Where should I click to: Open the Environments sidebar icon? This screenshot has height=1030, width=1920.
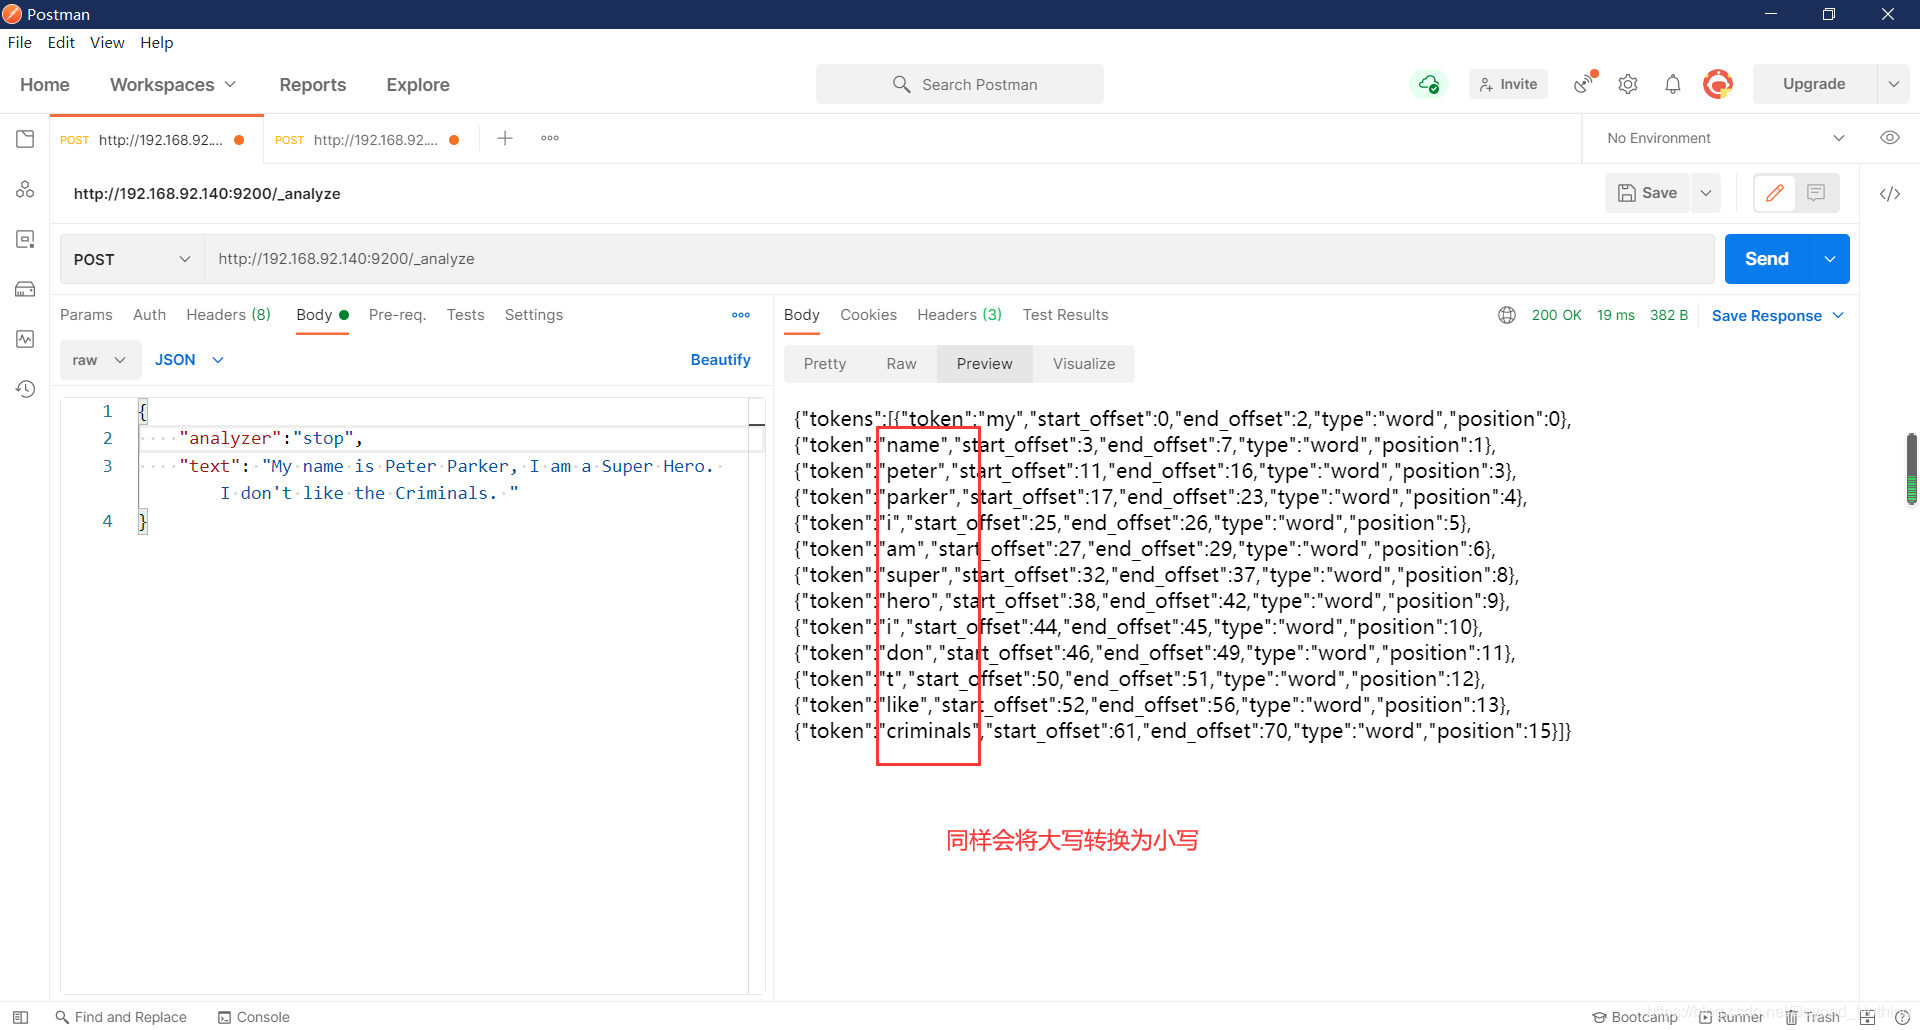pos(25,239)
